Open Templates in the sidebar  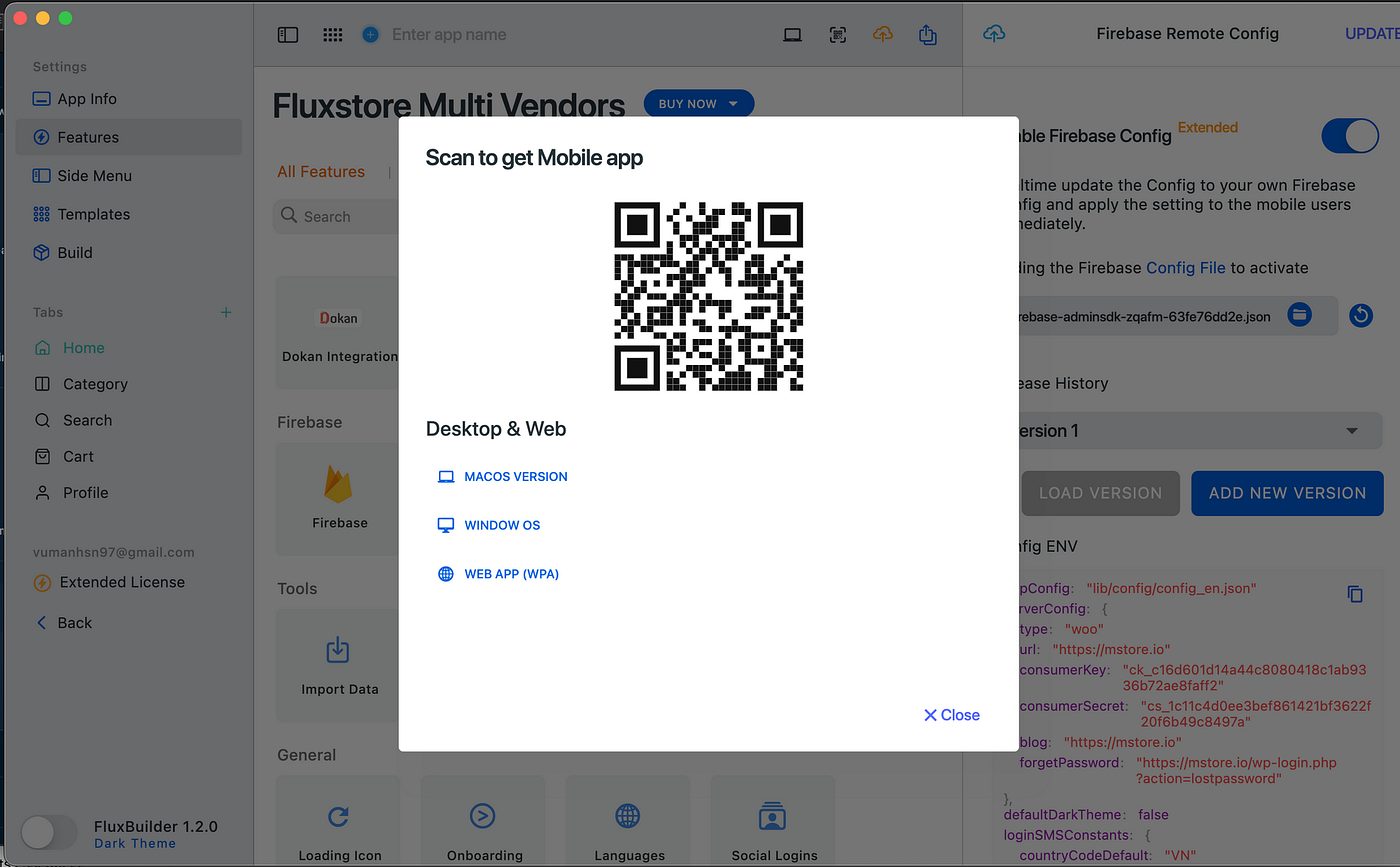pyautogui.click(x=128, y=214)
